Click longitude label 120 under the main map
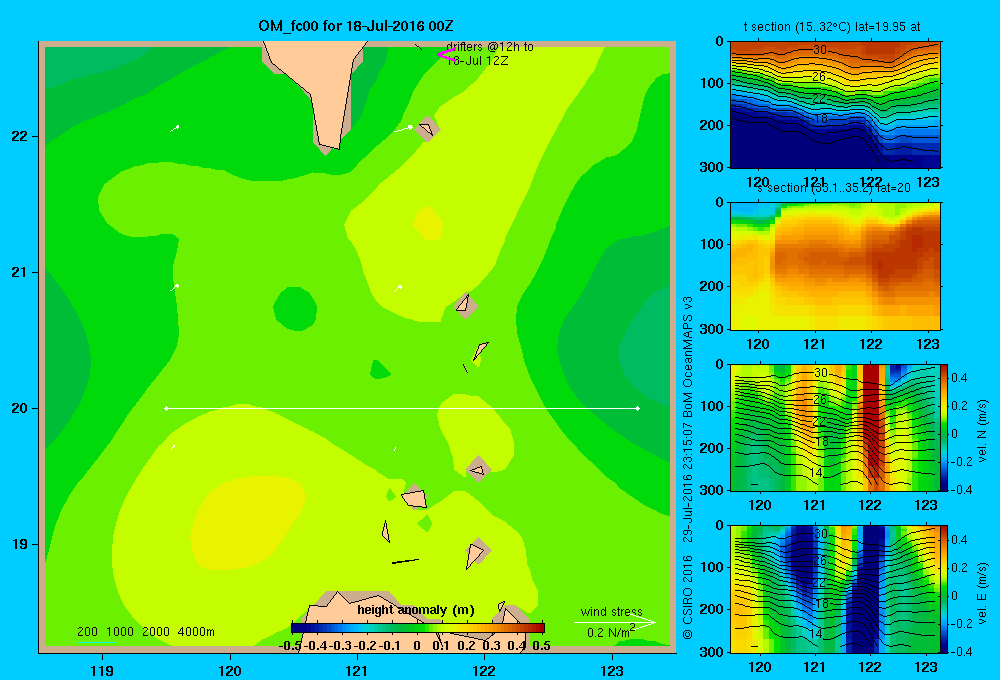Image resolution: width=1000 pixels, height=680 pixels. pos(230,671)
